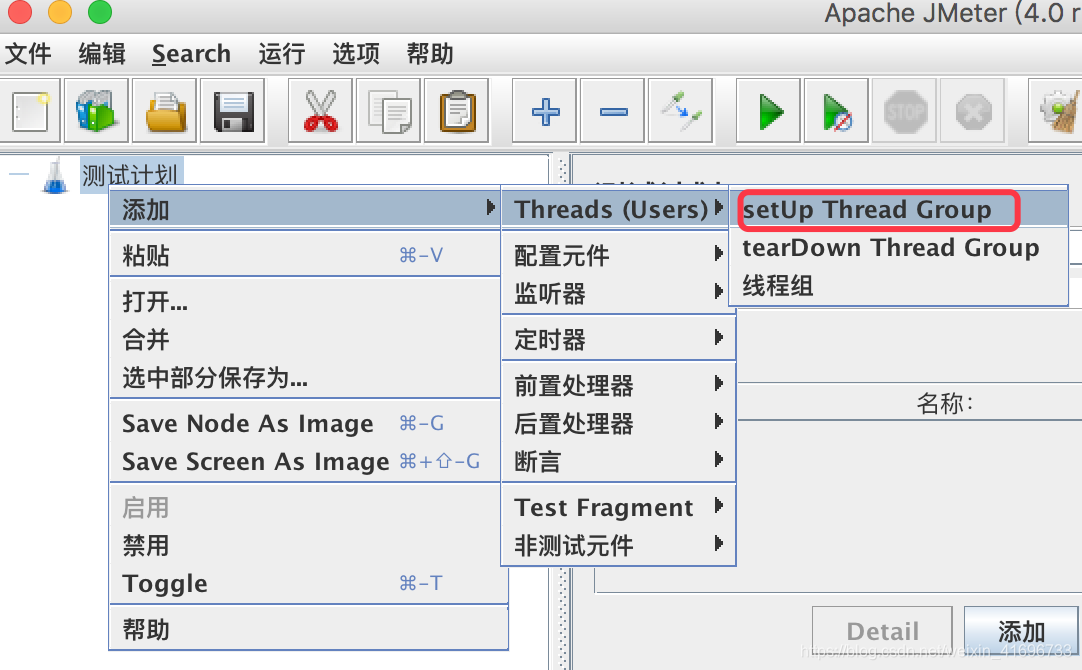Expand the 添加 context submenu

point(304,209)
